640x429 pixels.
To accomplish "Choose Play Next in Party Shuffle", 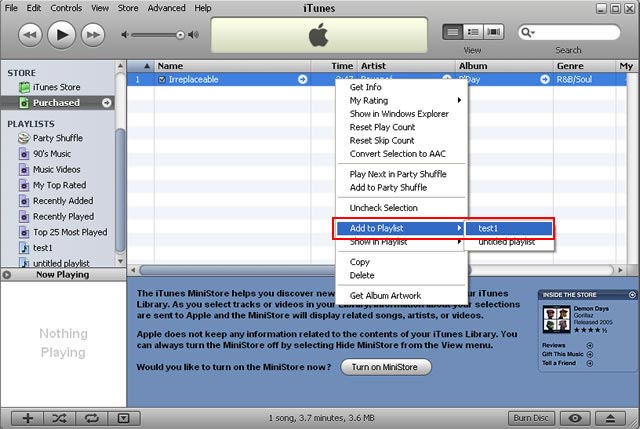I will pos(402,174).
